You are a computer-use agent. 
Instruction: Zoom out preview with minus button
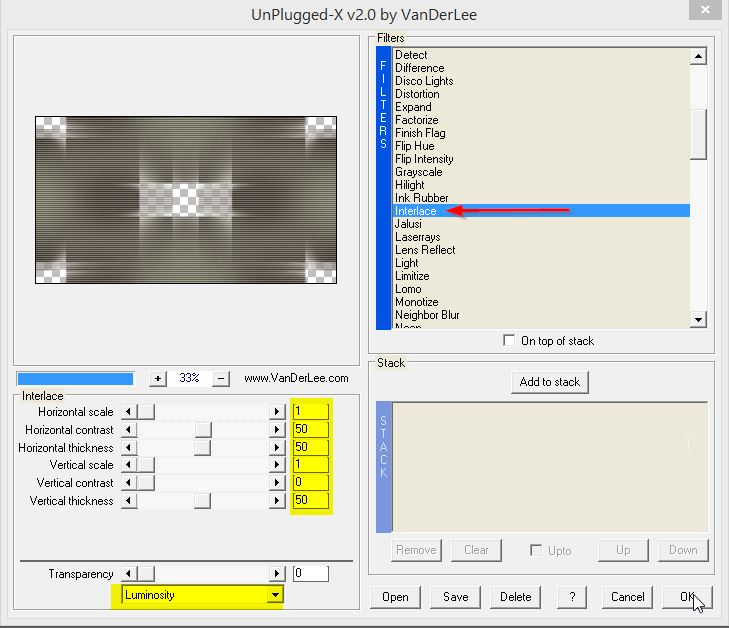coord(221,379)
